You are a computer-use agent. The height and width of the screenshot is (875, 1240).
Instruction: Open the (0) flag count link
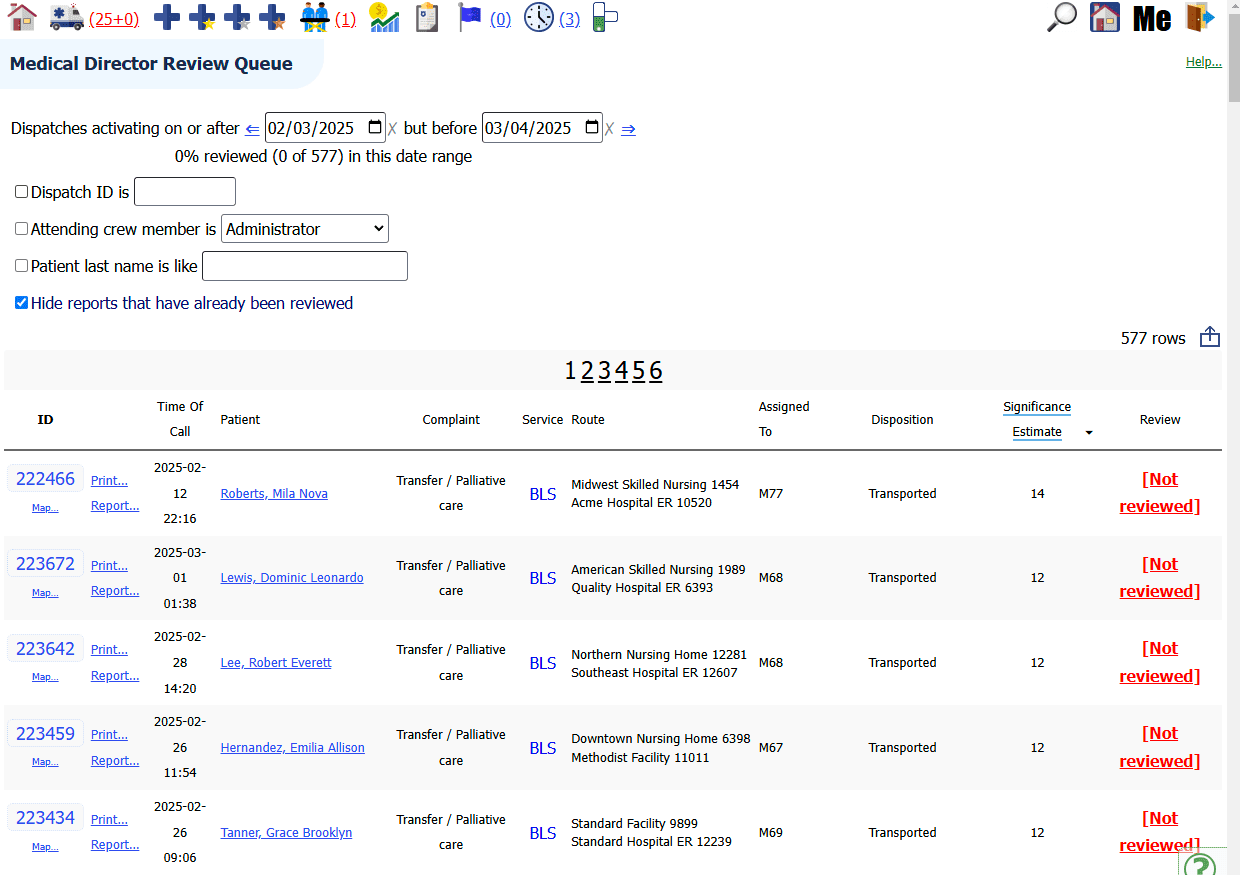click(x=500, y=19)
